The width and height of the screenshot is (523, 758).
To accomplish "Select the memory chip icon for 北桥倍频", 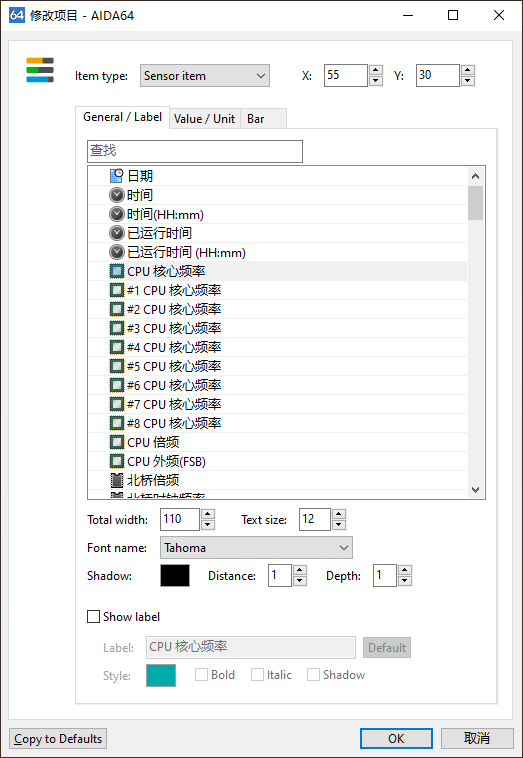I will point(116,480).
